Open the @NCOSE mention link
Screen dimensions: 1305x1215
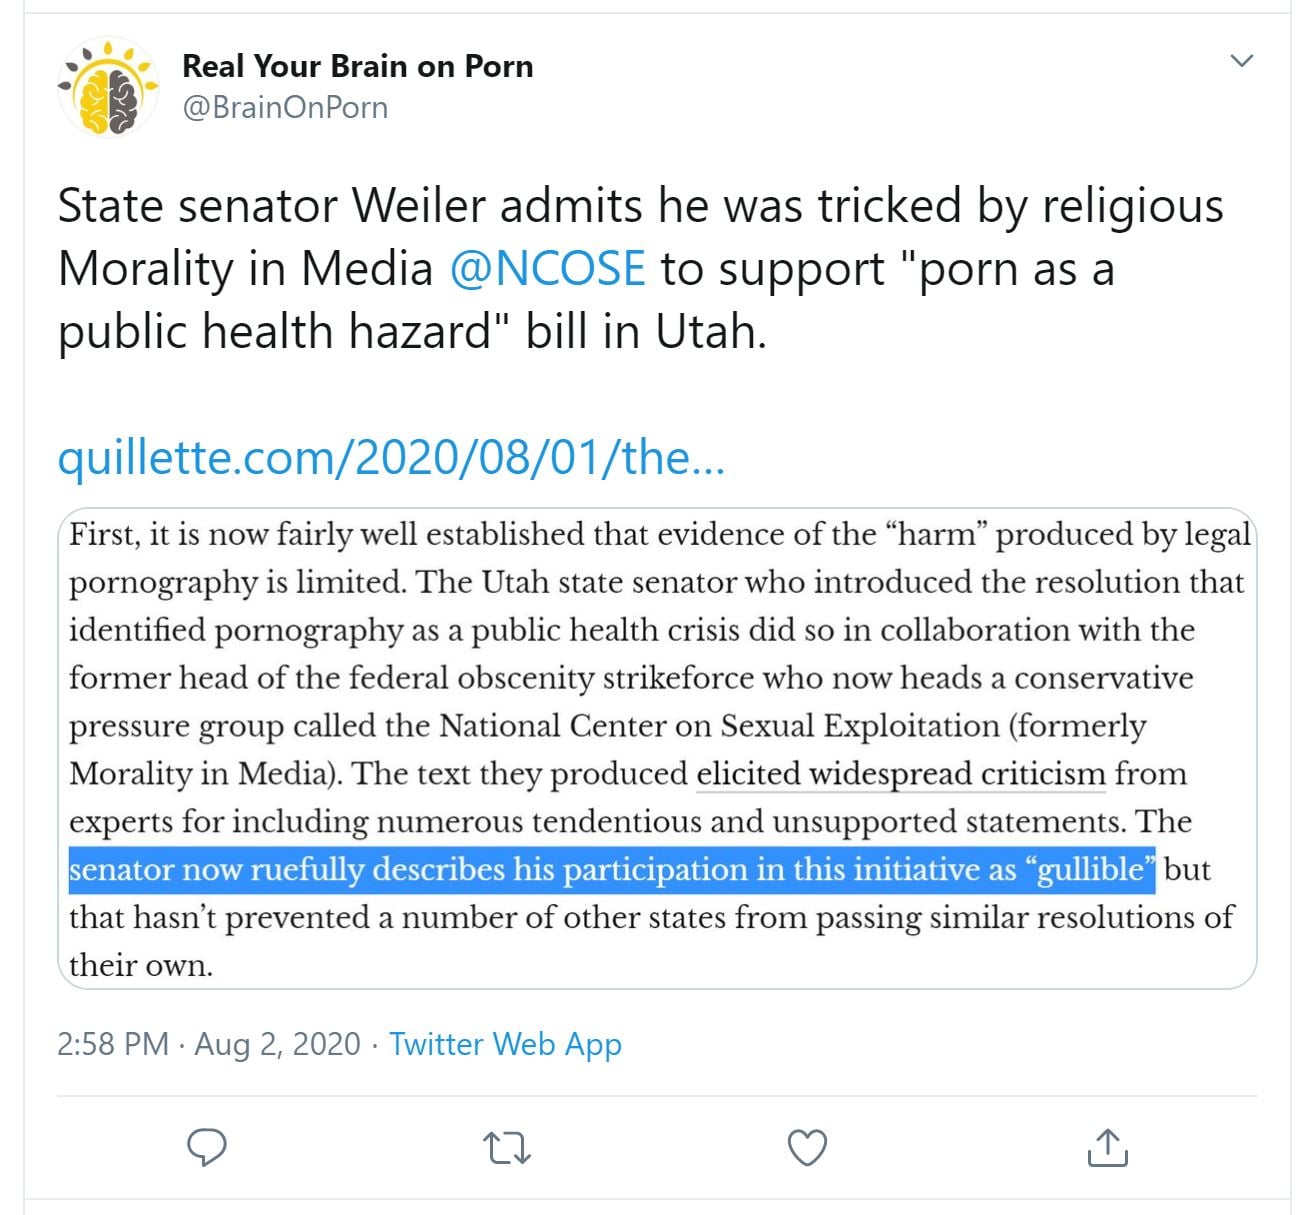[x=547, y=269]
